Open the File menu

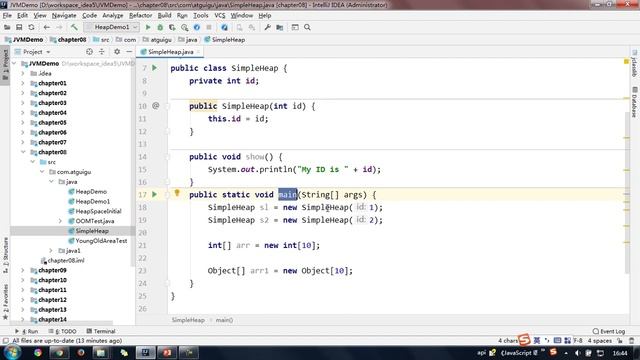pos(7,16)
